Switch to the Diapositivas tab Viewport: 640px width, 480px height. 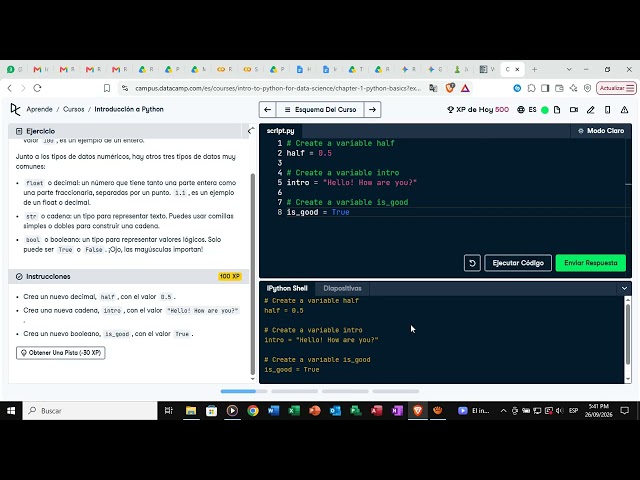[x=342, y=288]
